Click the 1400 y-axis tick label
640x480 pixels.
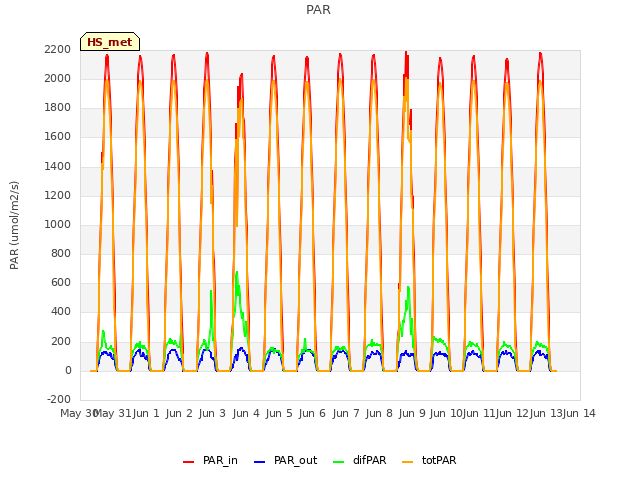[x=58, y=166]
